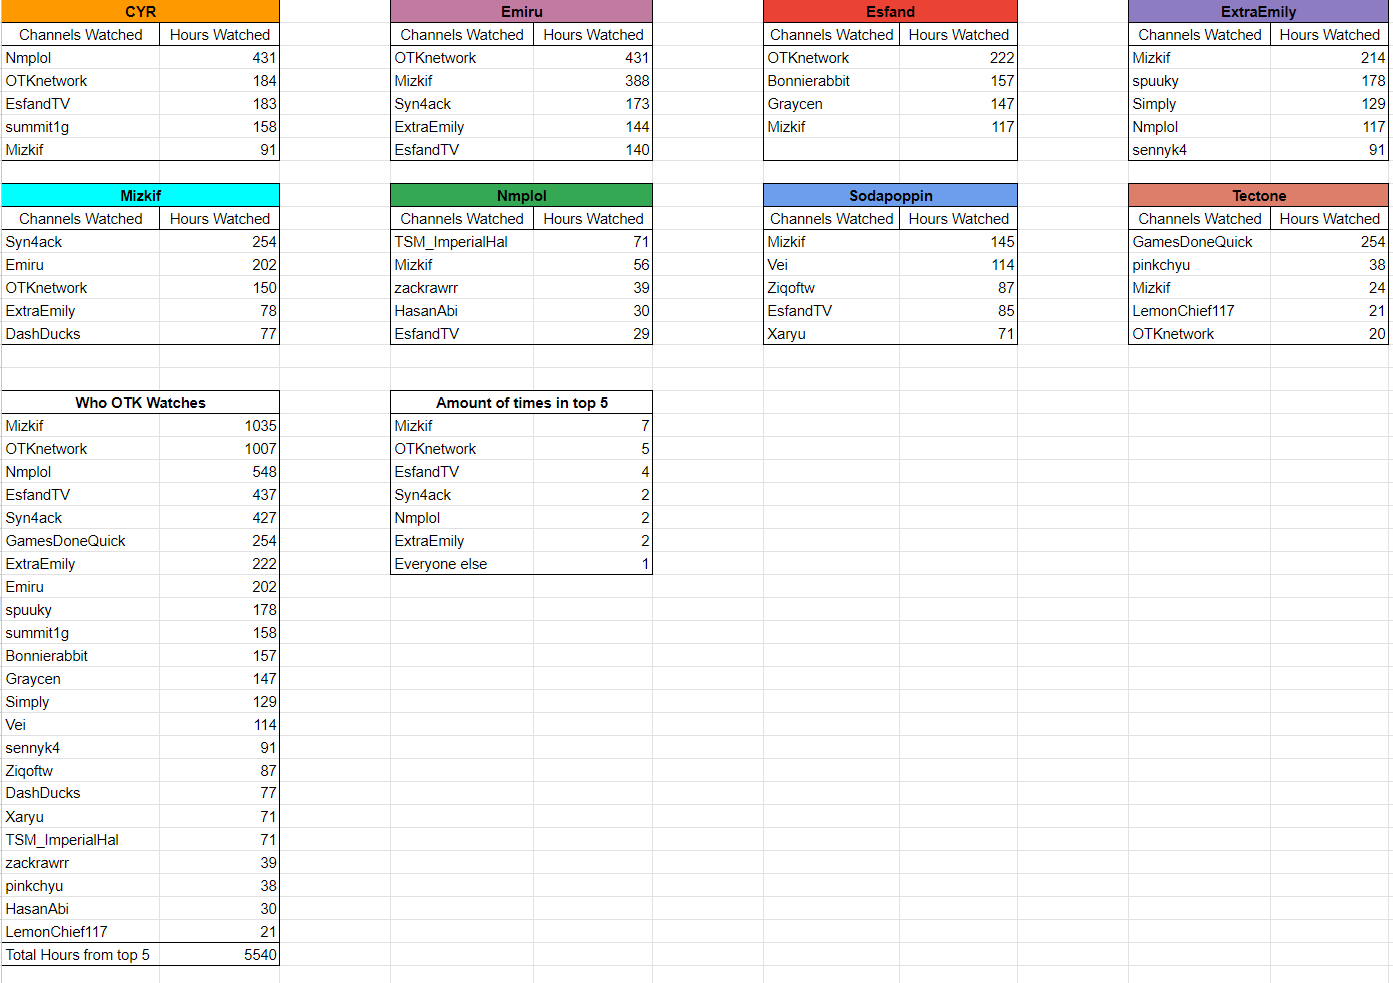Click the sennyk4 cell in ExtraEmily table

coord(1199,149)
